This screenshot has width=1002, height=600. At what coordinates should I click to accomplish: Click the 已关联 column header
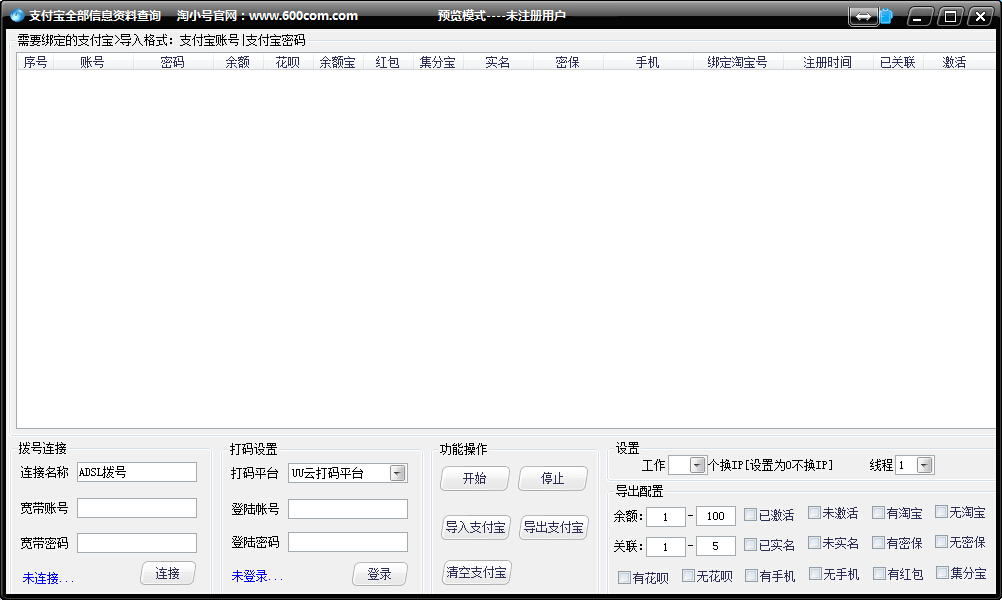[x=898, y=62]
